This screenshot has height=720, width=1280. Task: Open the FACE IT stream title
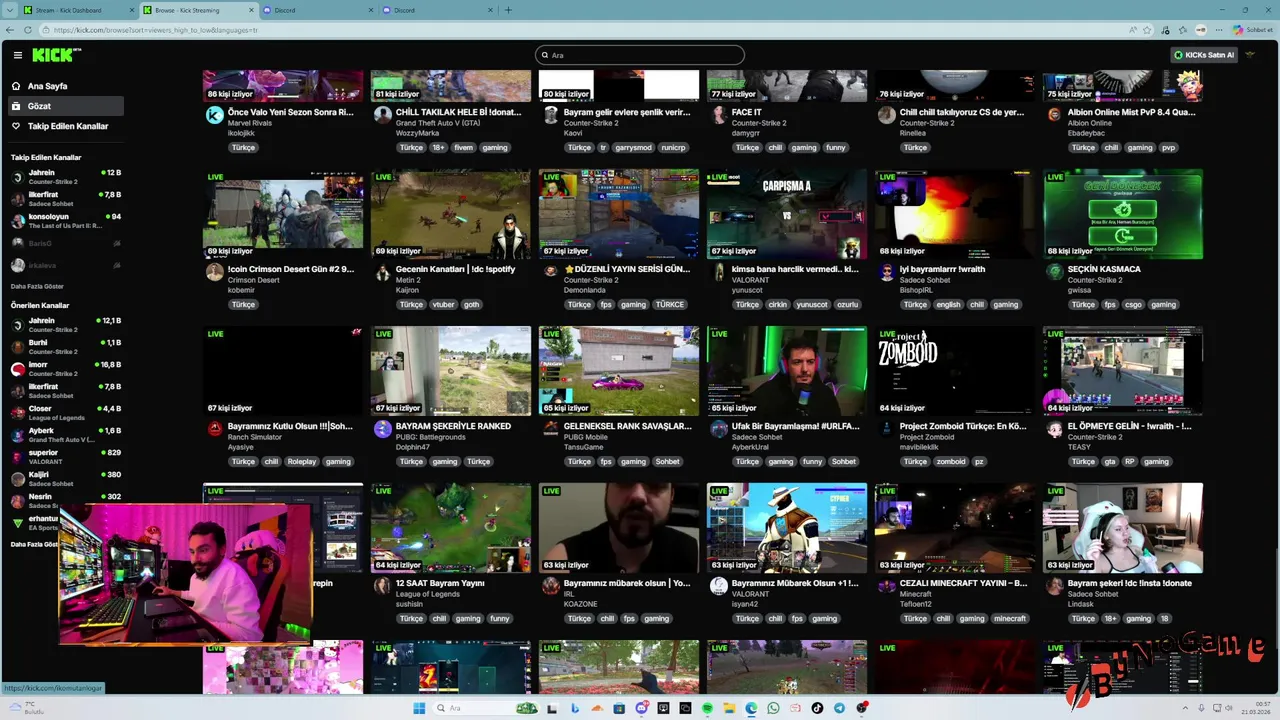pyautogui.click(x=747, y=112)
